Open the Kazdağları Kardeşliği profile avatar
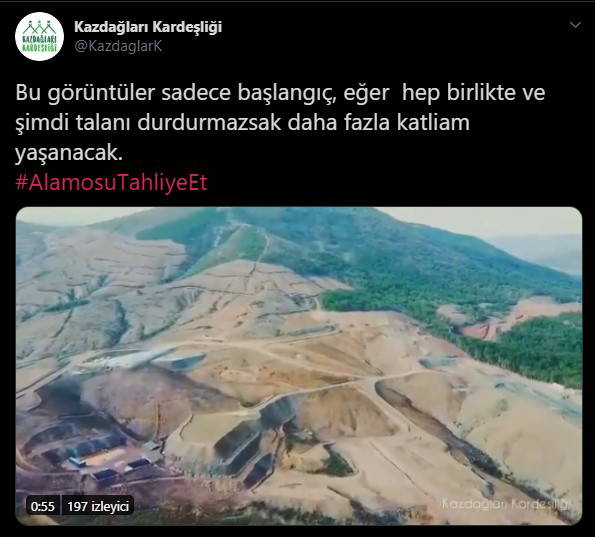Screen dimensions: 595x537 click(x=39, y=36)
